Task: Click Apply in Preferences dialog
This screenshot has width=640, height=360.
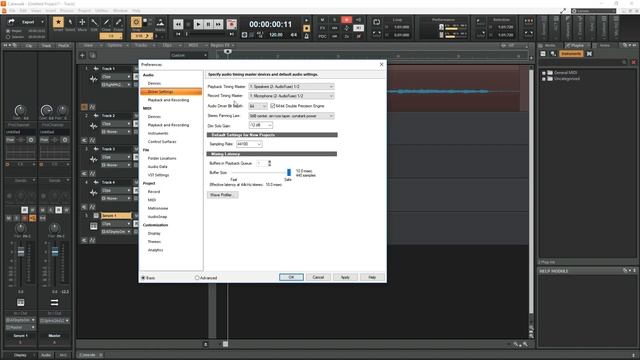Action: [x=345, y=277]
